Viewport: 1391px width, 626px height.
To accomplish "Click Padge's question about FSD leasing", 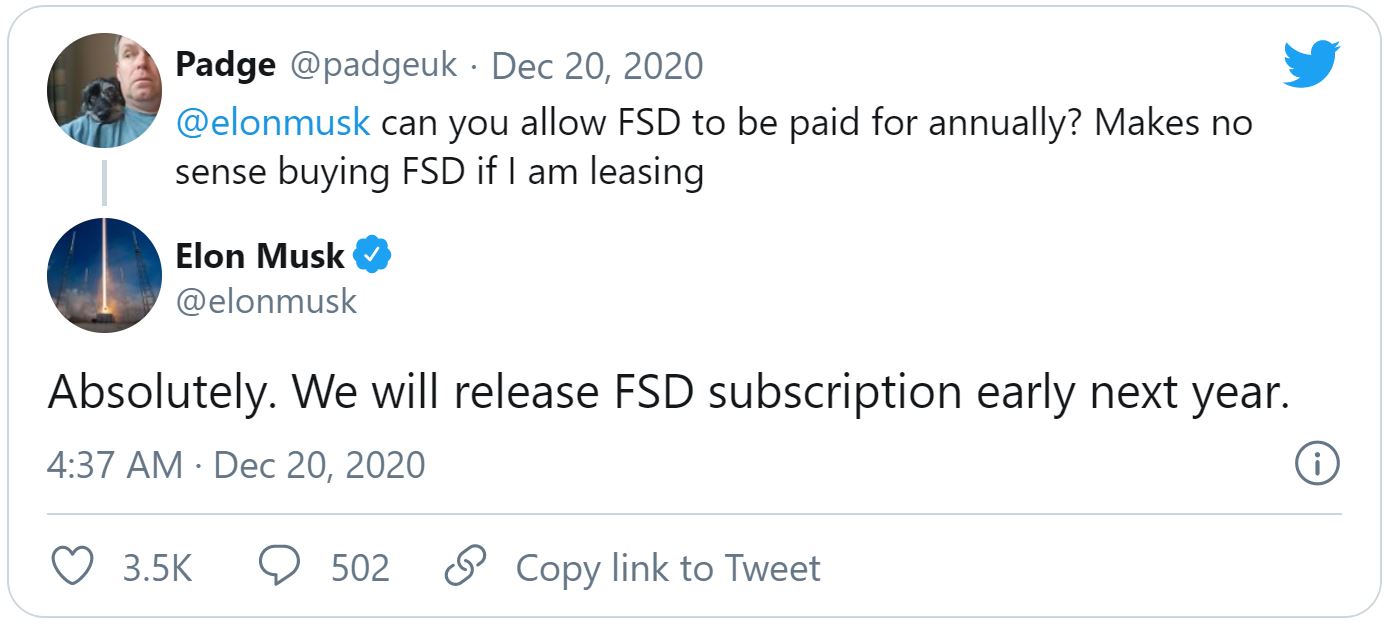I will click(x=713, y=148).
